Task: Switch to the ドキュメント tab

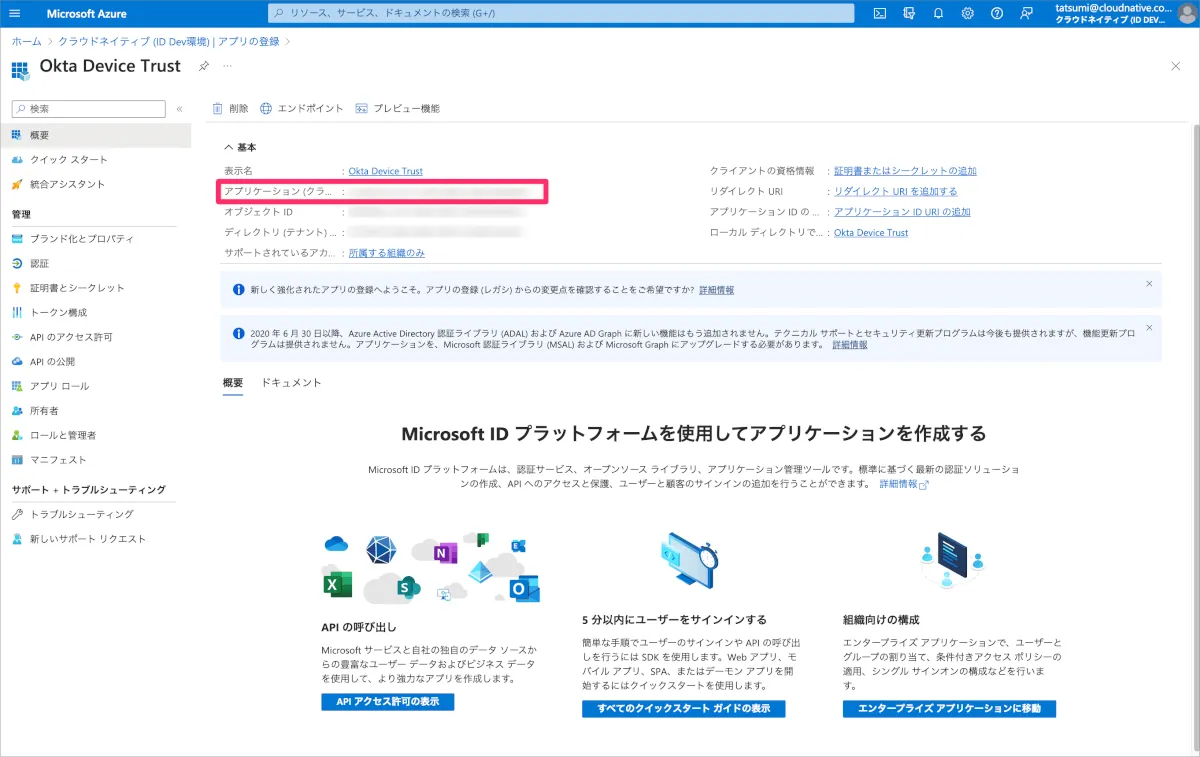Action: point(291,383)
